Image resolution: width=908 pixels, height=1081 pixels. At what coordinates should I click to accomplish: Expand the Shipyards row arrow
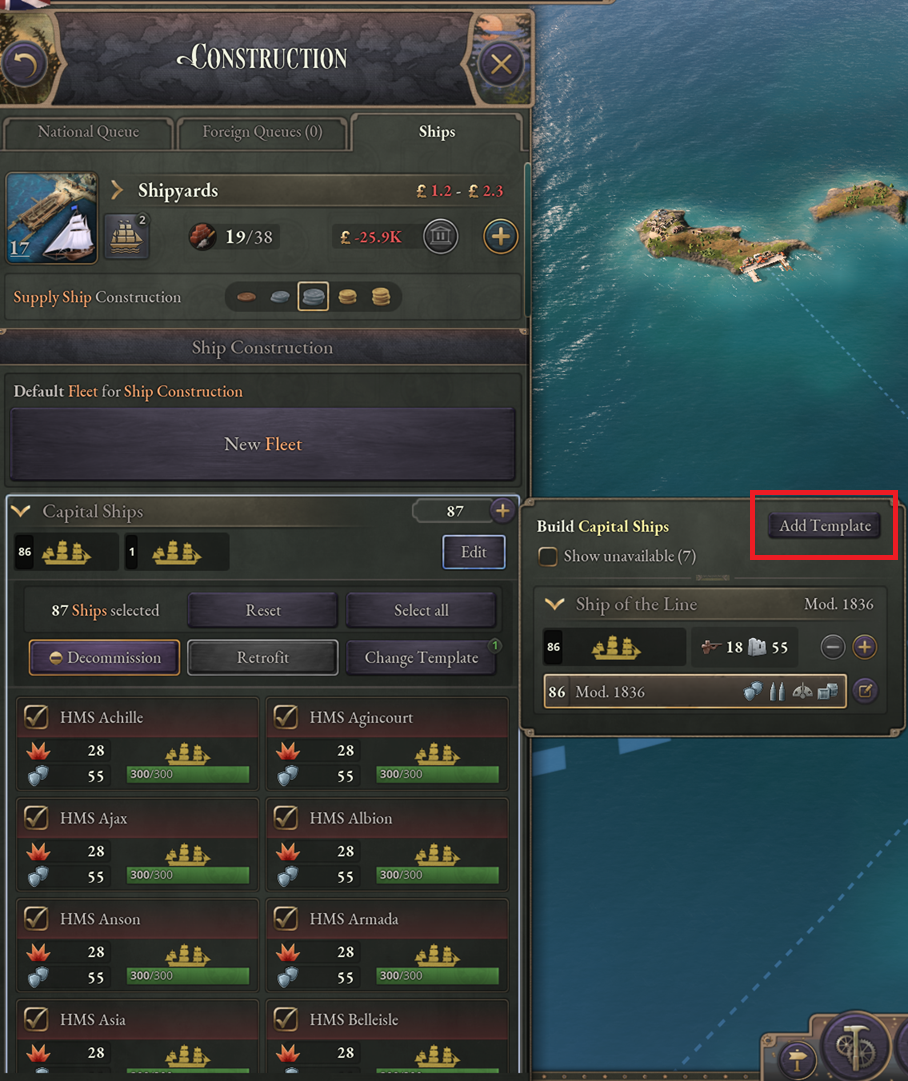coord(117,190)
